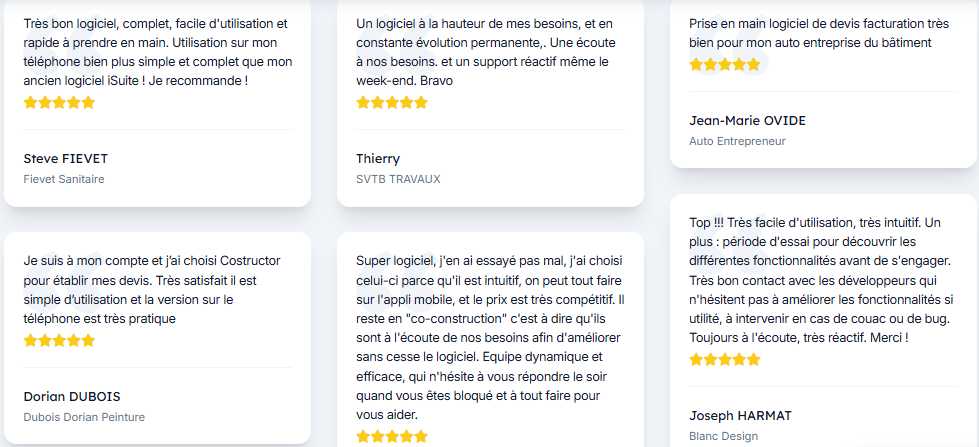979x447 pixels.
Task: Click the stars in Dorian DUBOIS's review
Action: point(59,340)
